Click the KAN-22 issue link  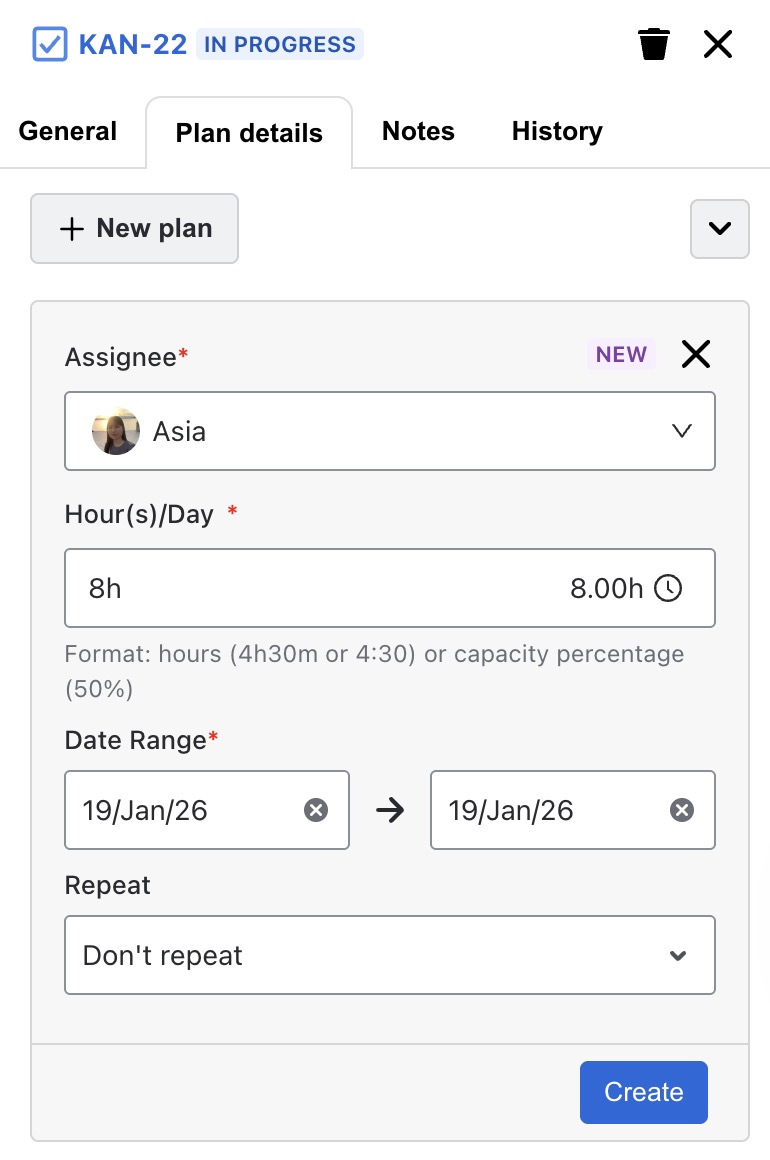pos(133,45)
